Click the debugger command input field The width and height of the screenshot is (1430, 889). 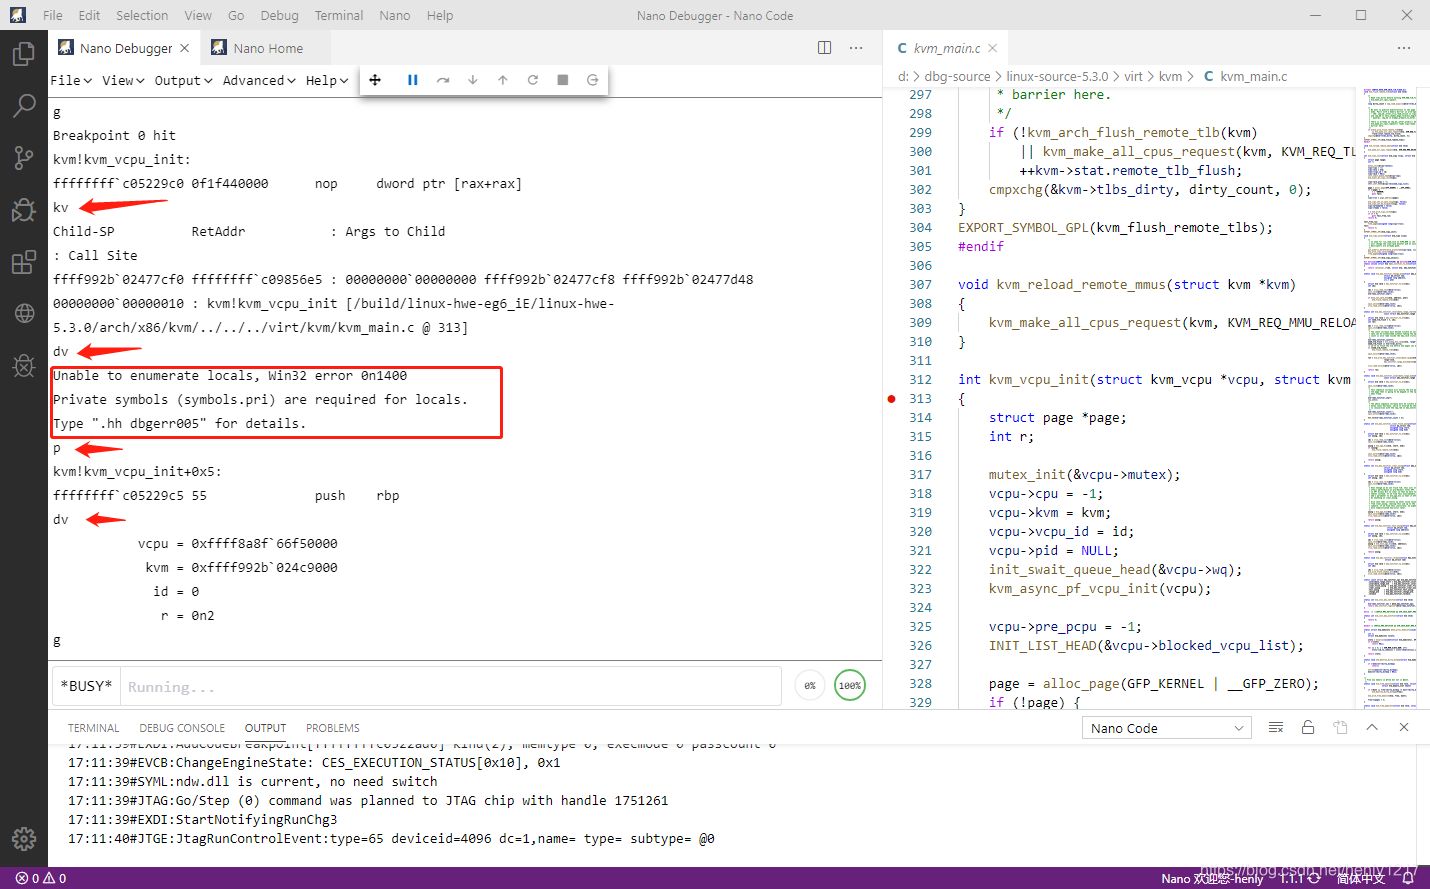click(x=451, y=686)
